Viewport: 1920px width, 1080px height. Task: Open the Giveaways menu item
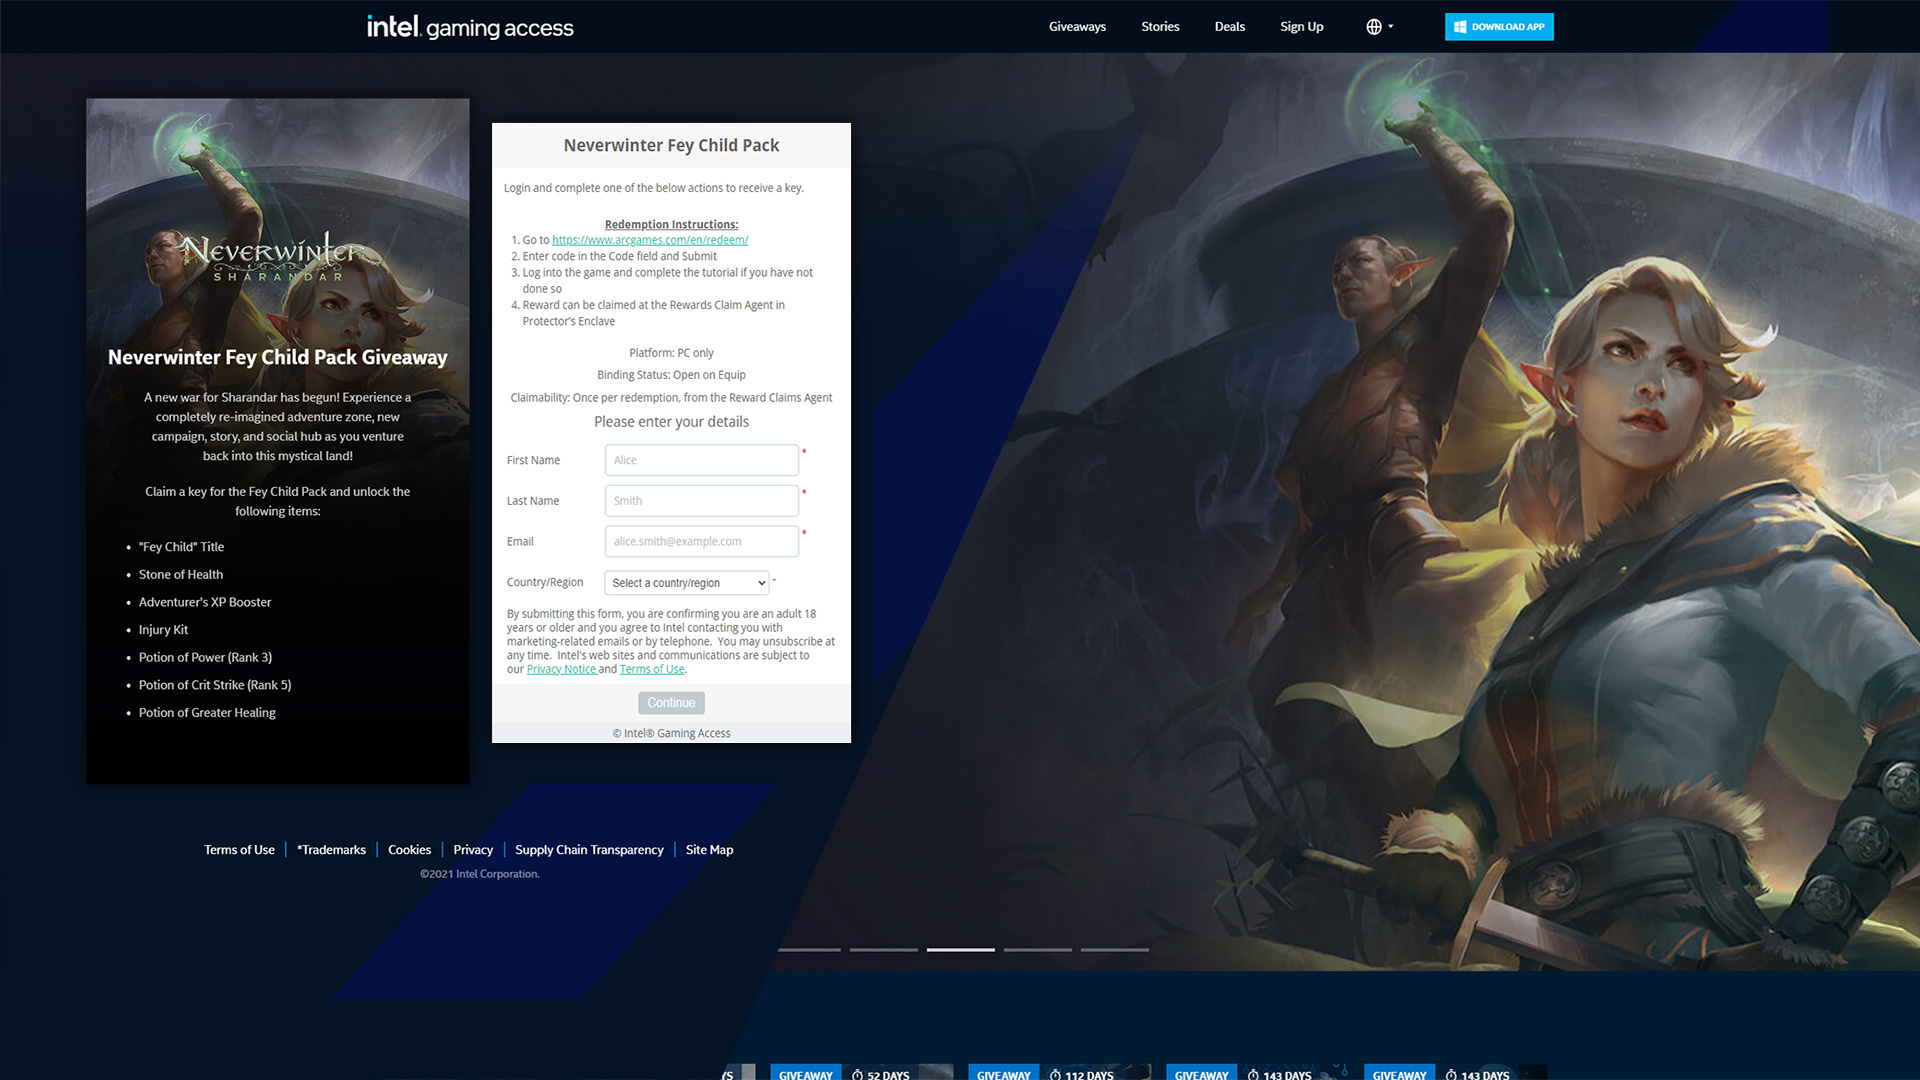click(1077, 27)
